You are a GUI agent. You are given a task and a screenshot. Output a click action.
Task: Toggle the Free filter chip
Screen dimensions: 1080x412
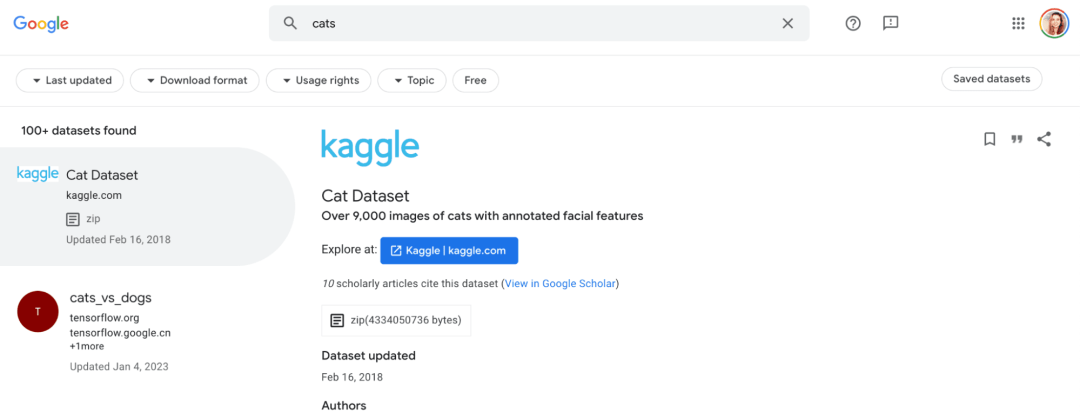point(476,81)
